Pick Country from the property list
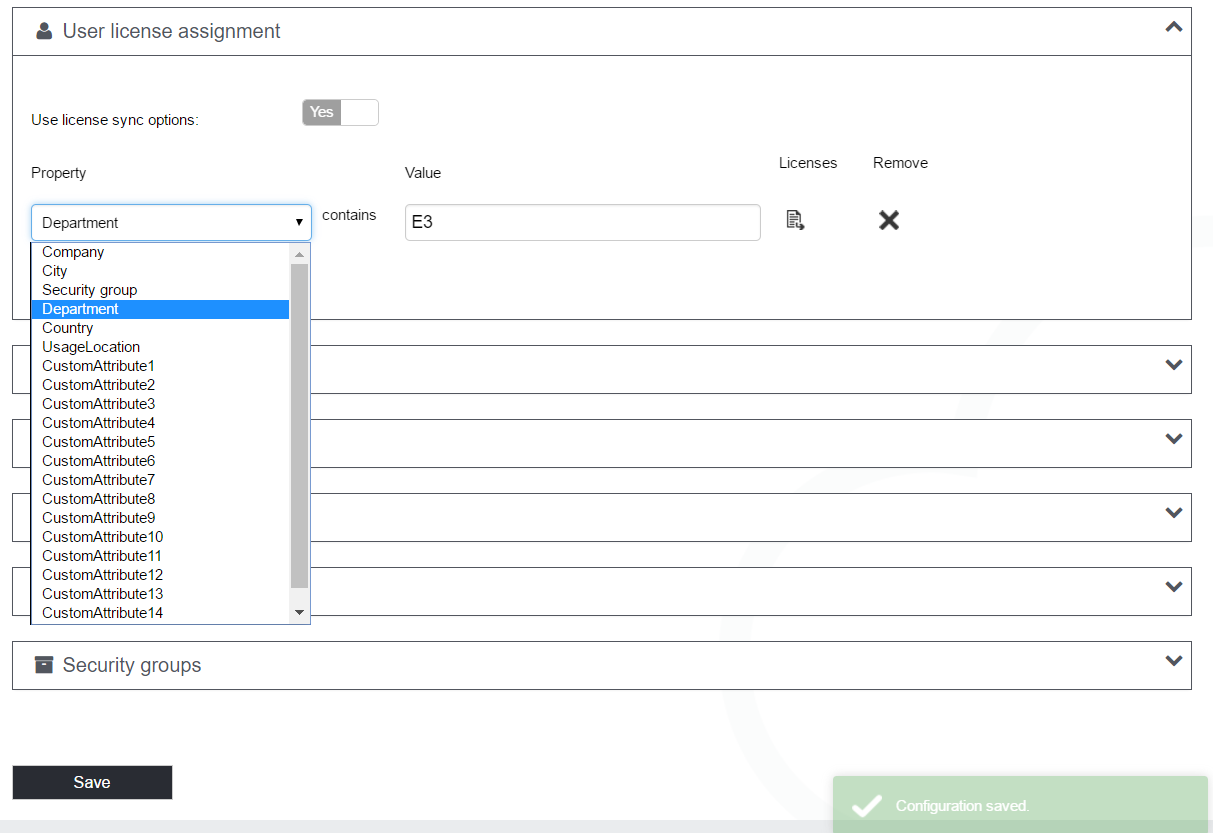1213x833 pixels. [68, 328]
